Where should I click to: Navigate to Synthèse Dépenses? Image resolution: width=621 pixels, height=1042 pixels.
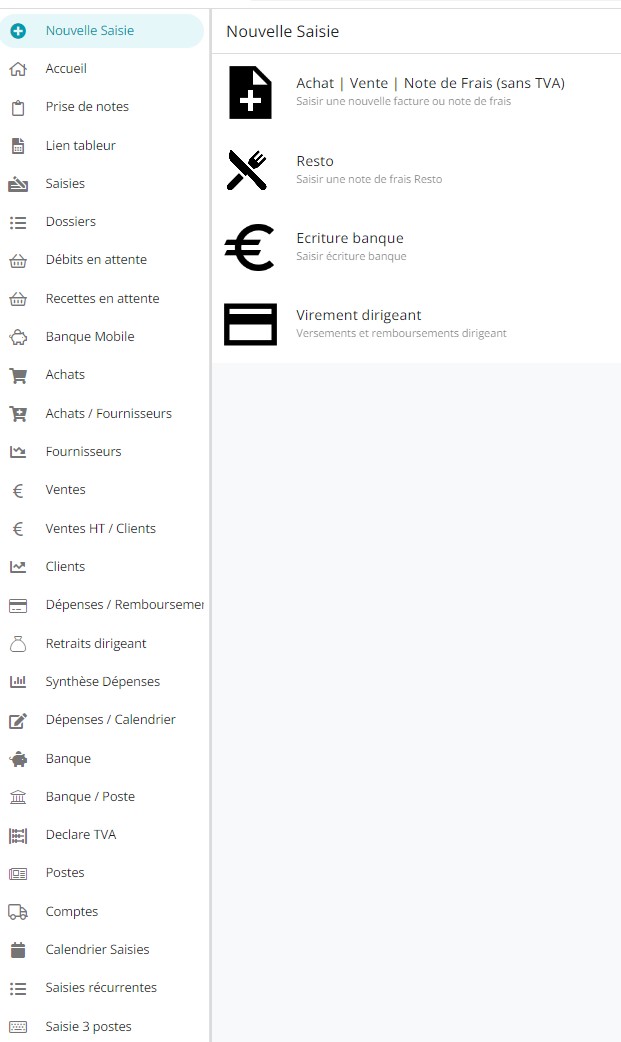point(102,682)
